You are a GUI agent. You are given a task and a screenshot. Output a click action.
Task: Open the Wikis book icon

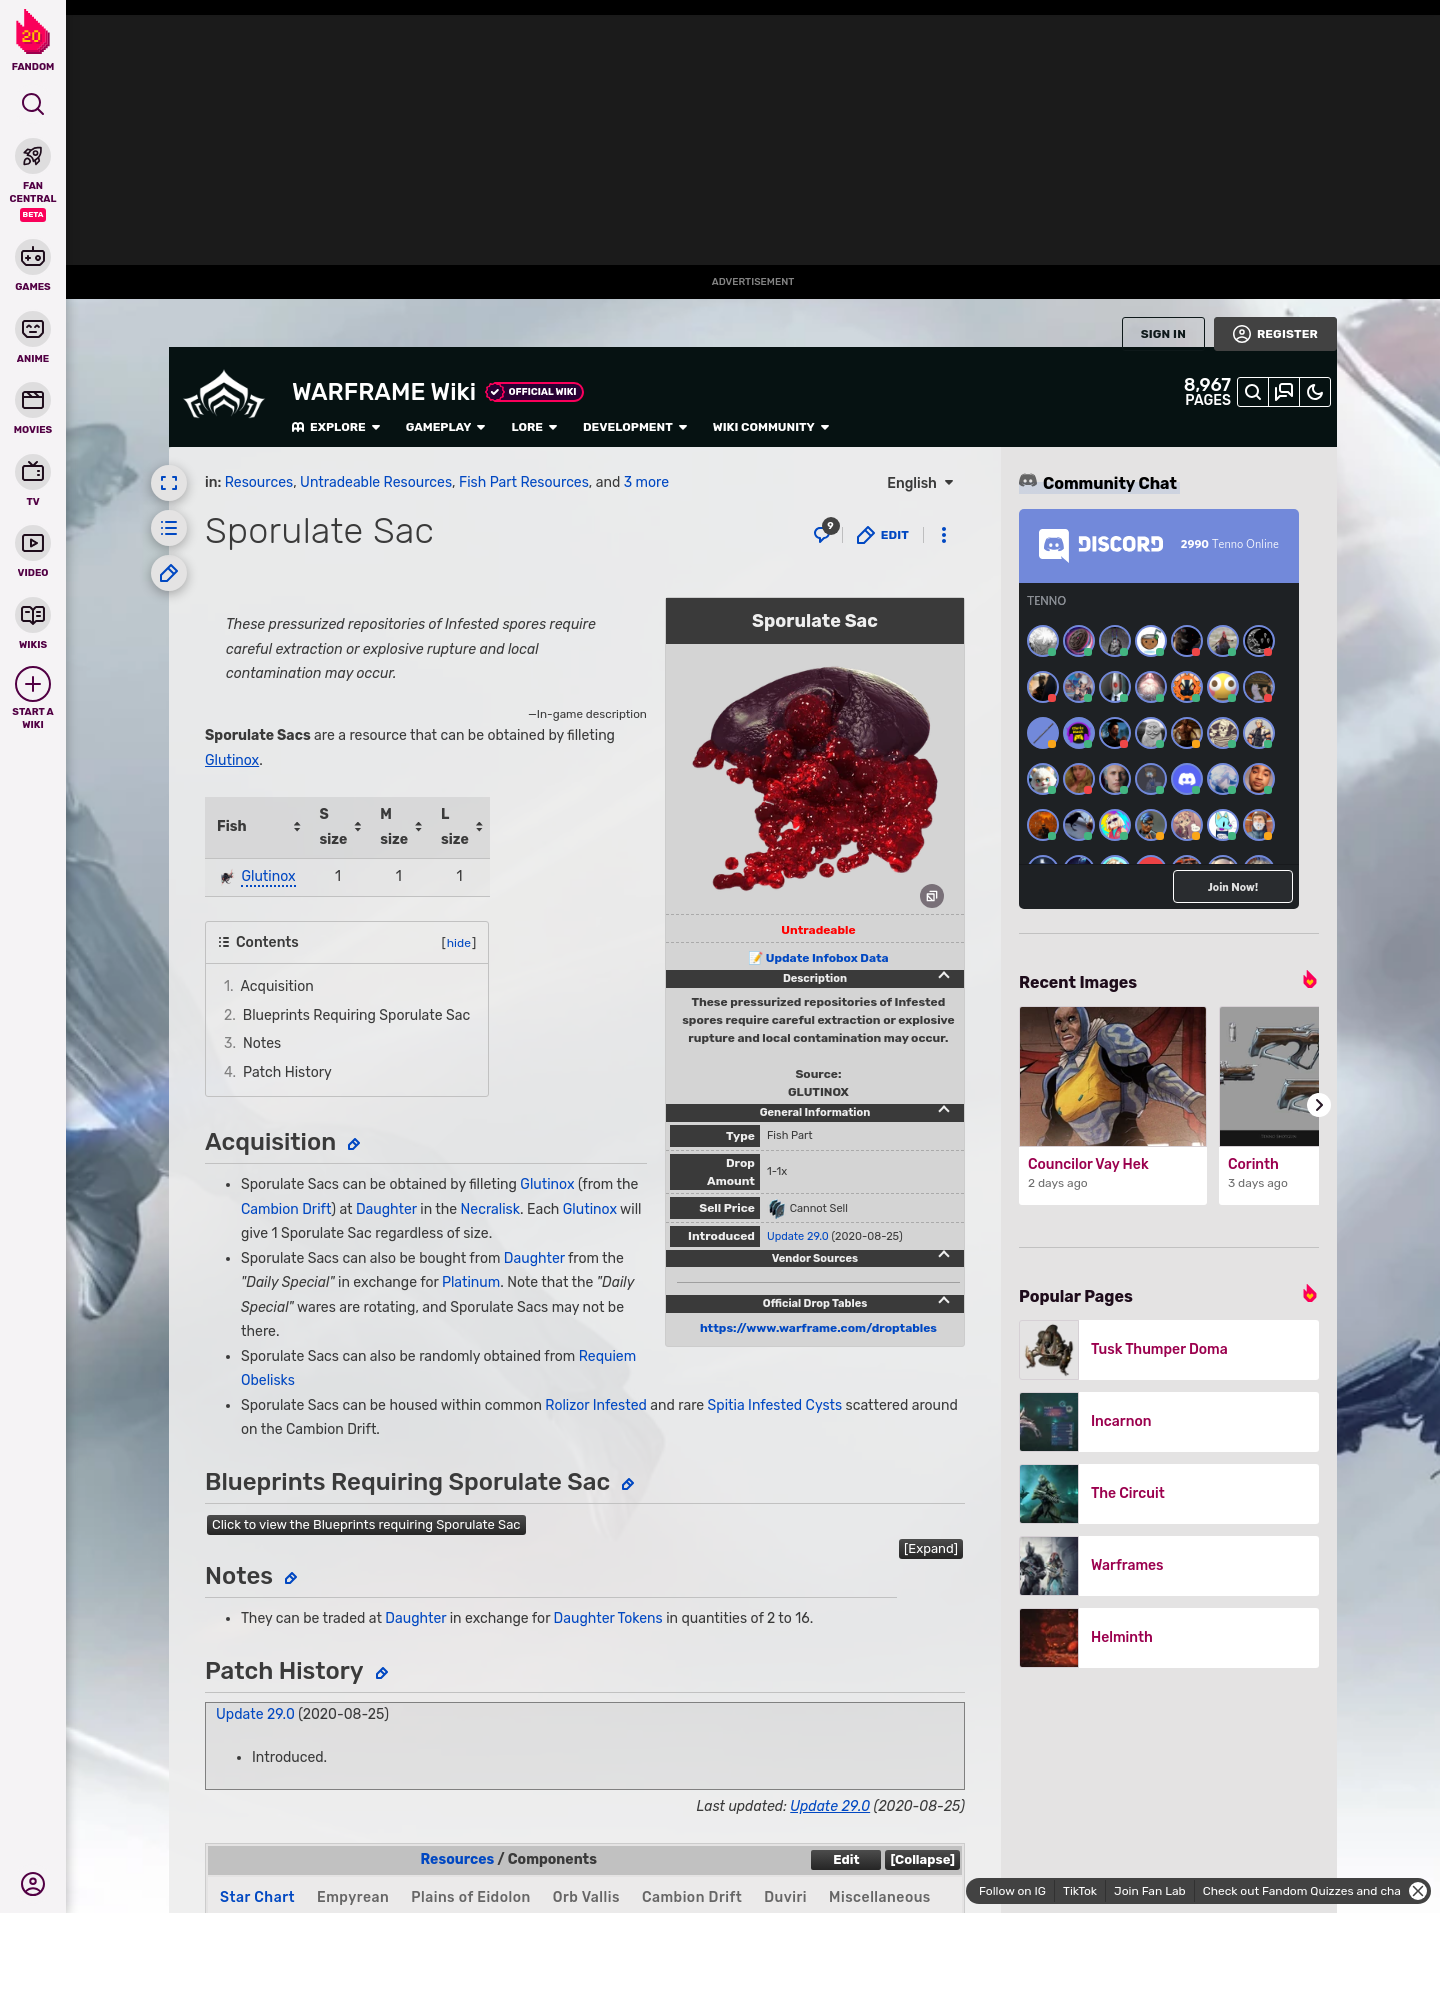coord(33,614)
